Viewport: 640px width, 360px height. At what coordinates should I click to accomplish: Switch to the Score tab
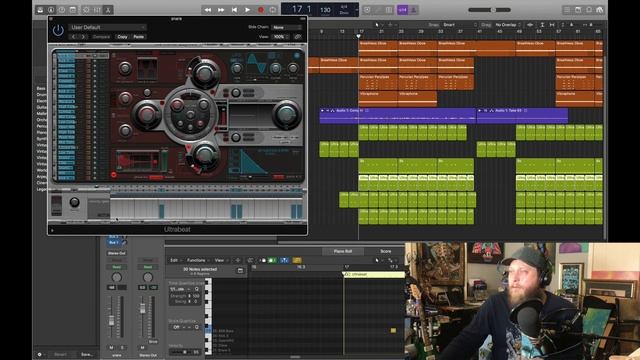(386, 251)
